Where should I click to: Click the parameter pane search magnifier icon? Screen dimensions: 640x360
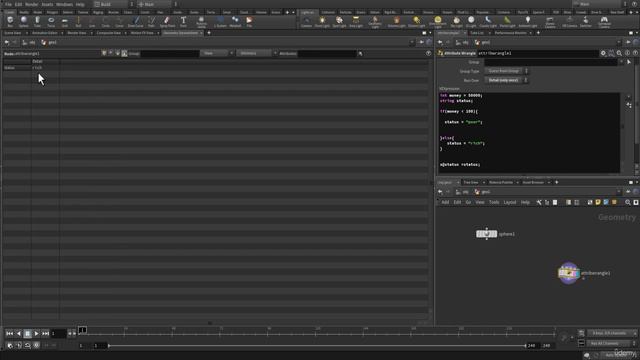point(619,53)
